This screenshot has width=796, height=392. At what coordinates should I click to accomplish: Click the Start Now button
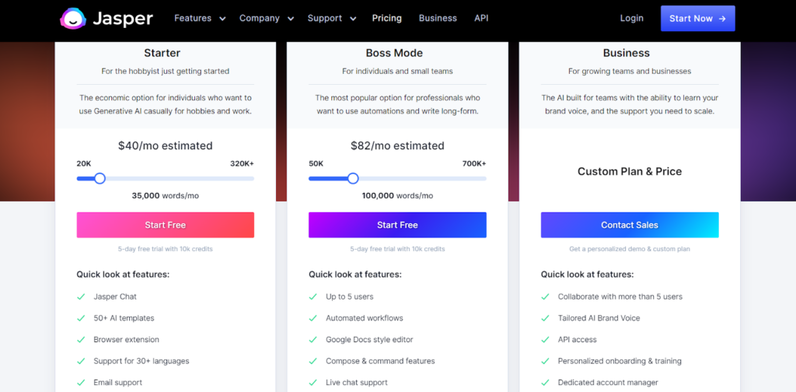(698, 18)
